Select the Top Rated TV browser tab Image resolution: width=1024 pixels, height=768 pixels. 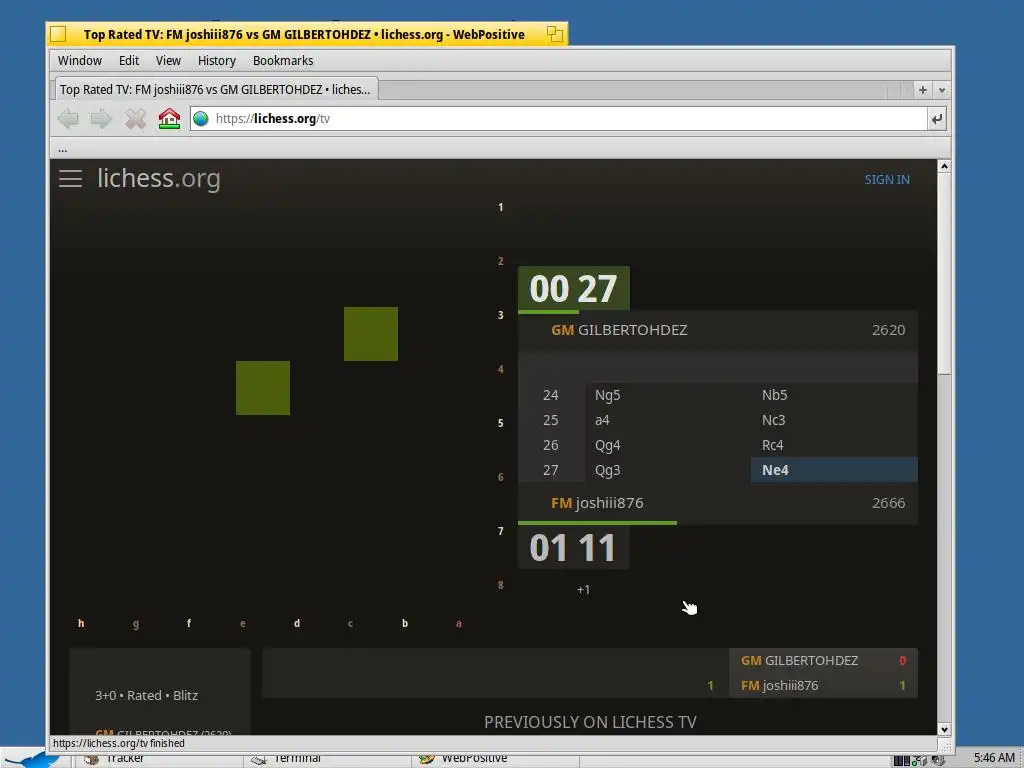coord(215,89)
